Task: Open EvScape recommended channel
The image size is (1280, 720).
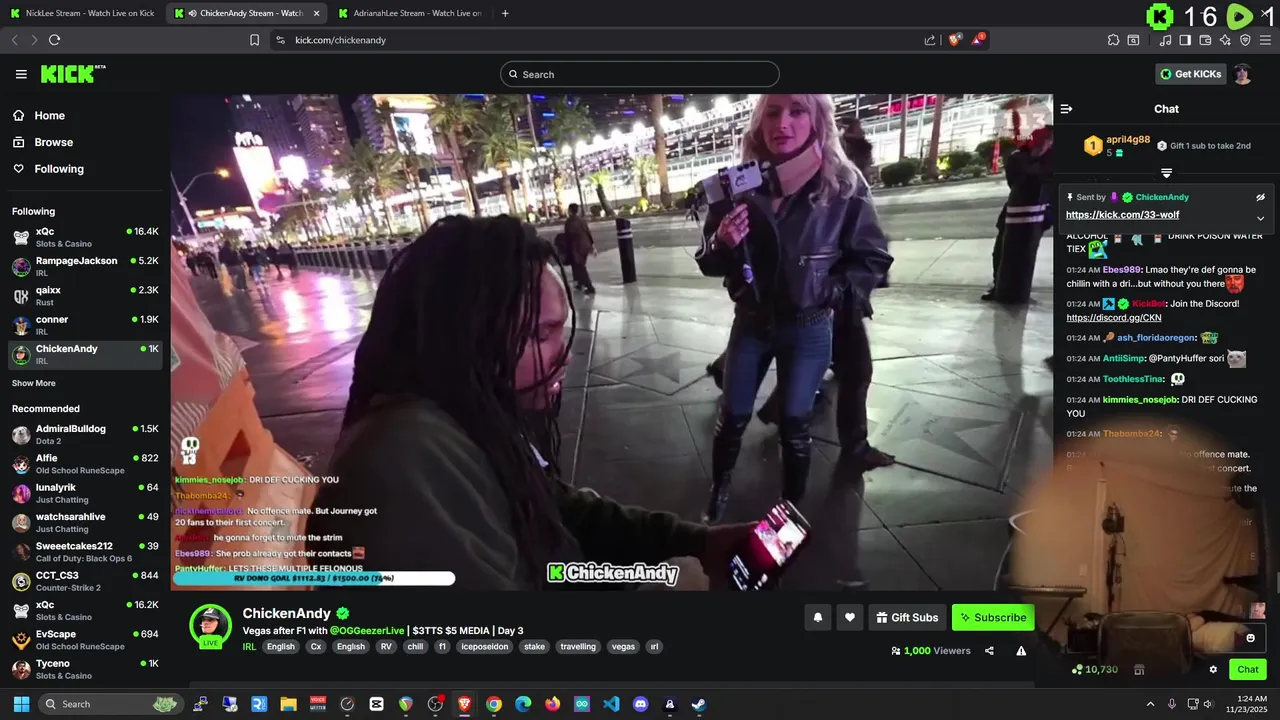Action: [85, 639]
